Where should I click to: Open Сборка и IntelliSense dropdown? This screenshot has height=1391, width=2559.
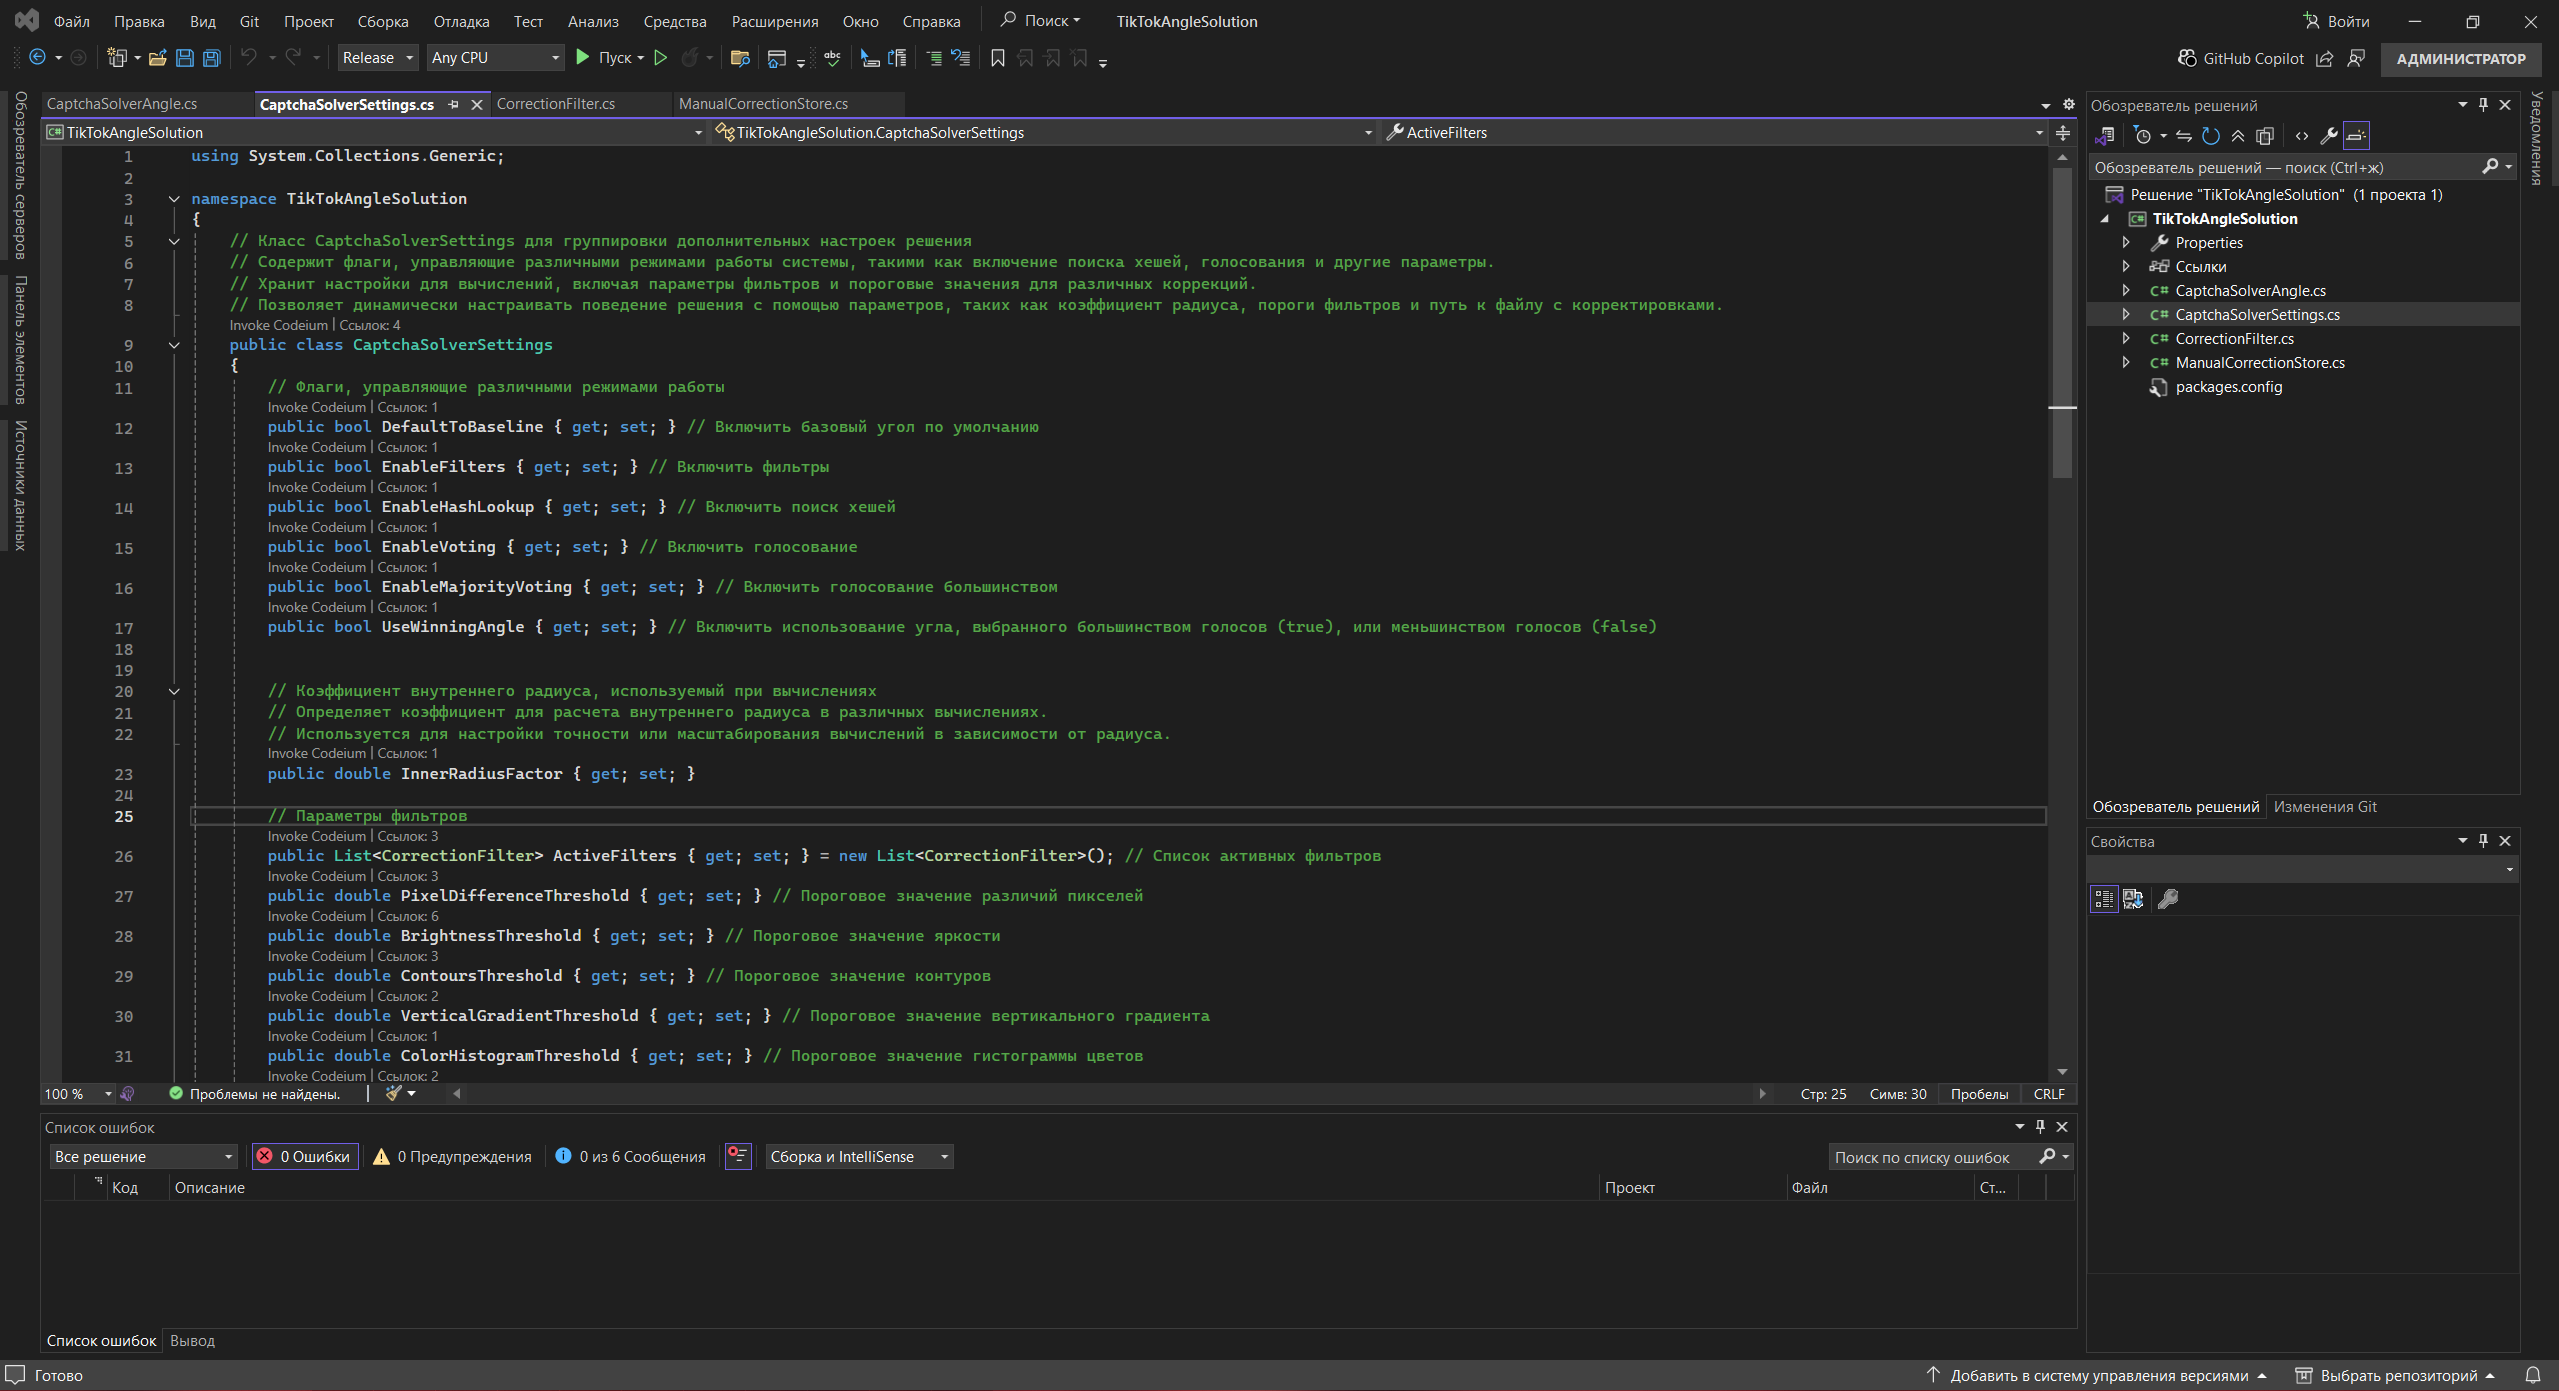pyautogui.click(x=858, y=1156)
